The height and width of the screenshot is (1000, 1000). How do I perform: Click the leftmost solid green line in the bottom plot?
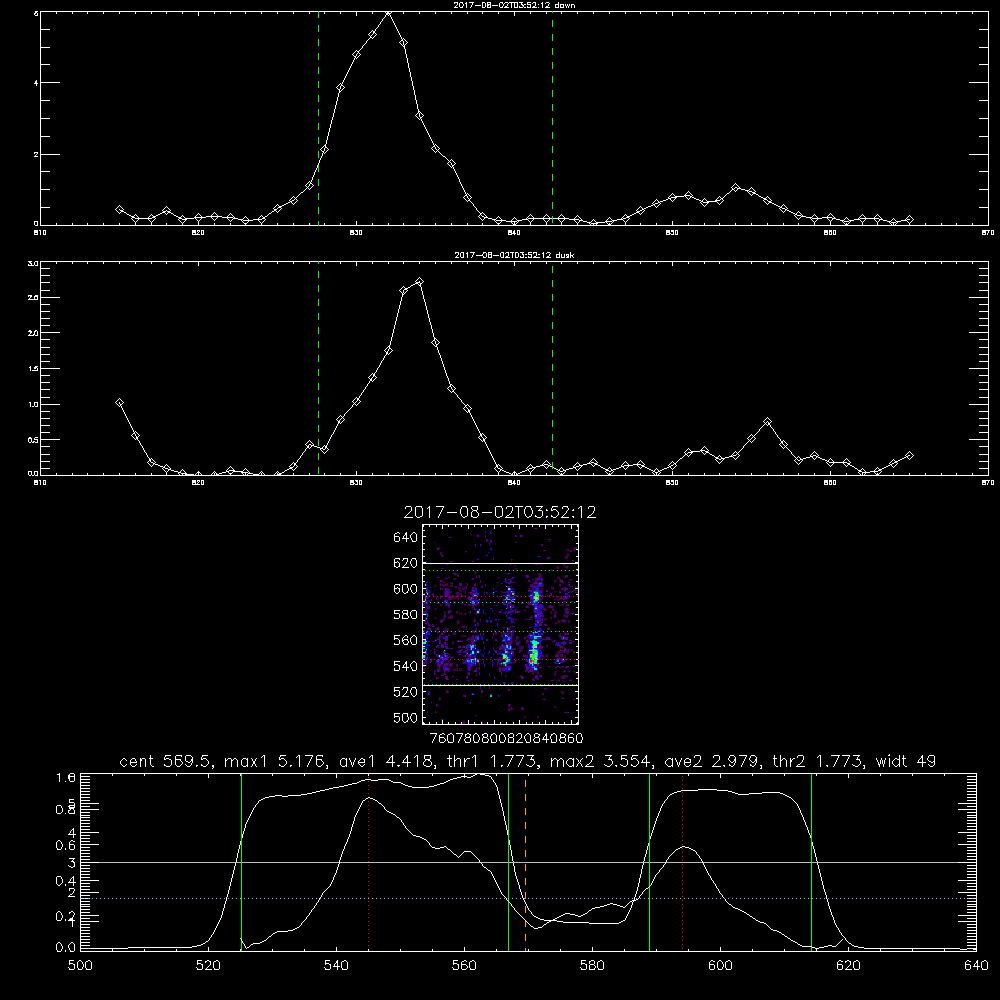point(241,862)
